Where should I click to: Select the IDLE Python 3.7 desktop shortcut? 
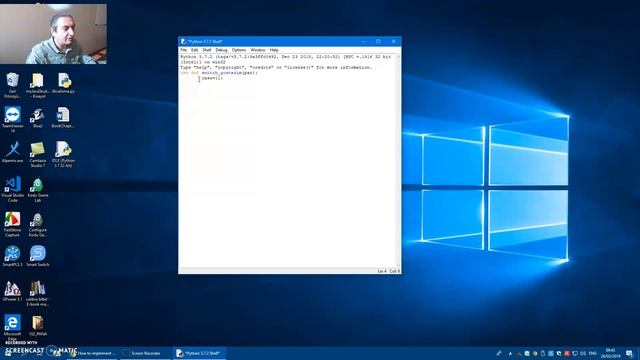[63, 155]
